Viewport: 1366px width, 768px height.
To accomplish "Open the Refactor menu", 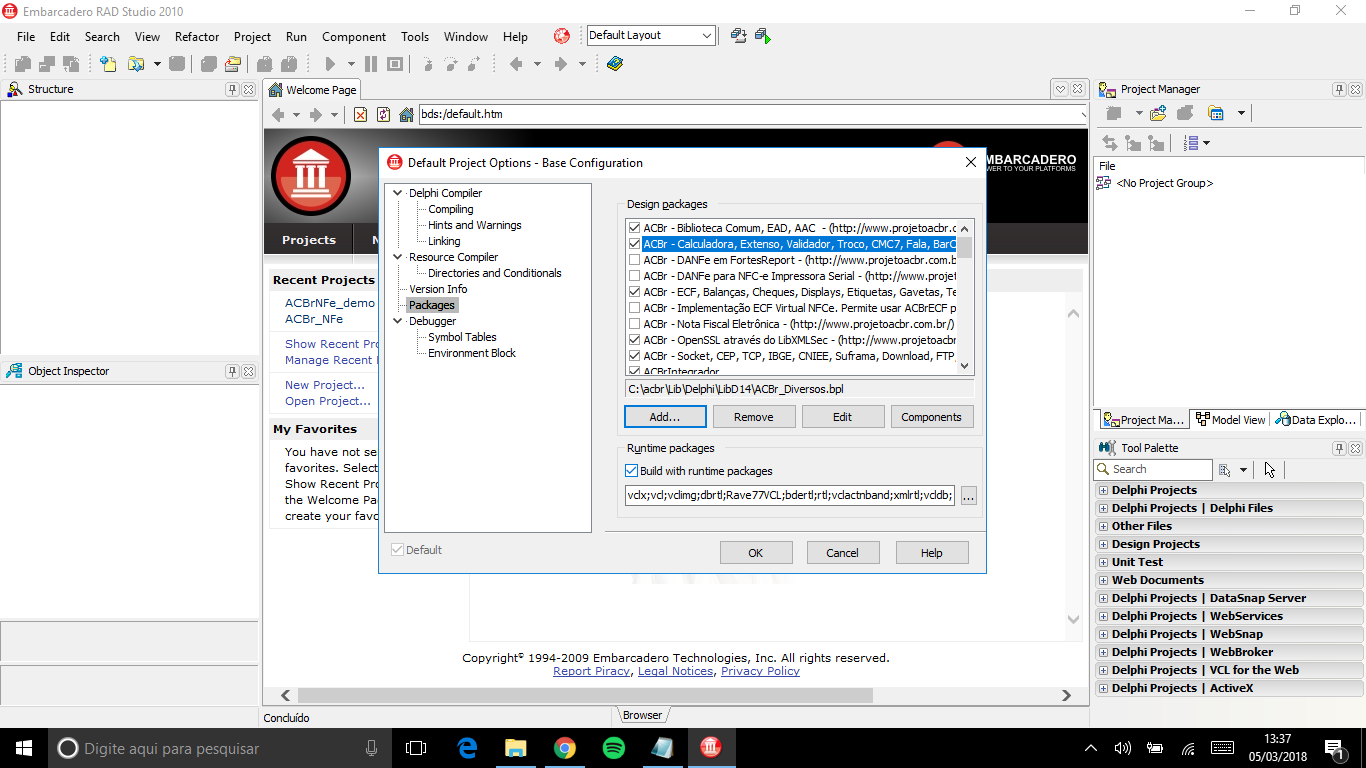I will point(197,37).
